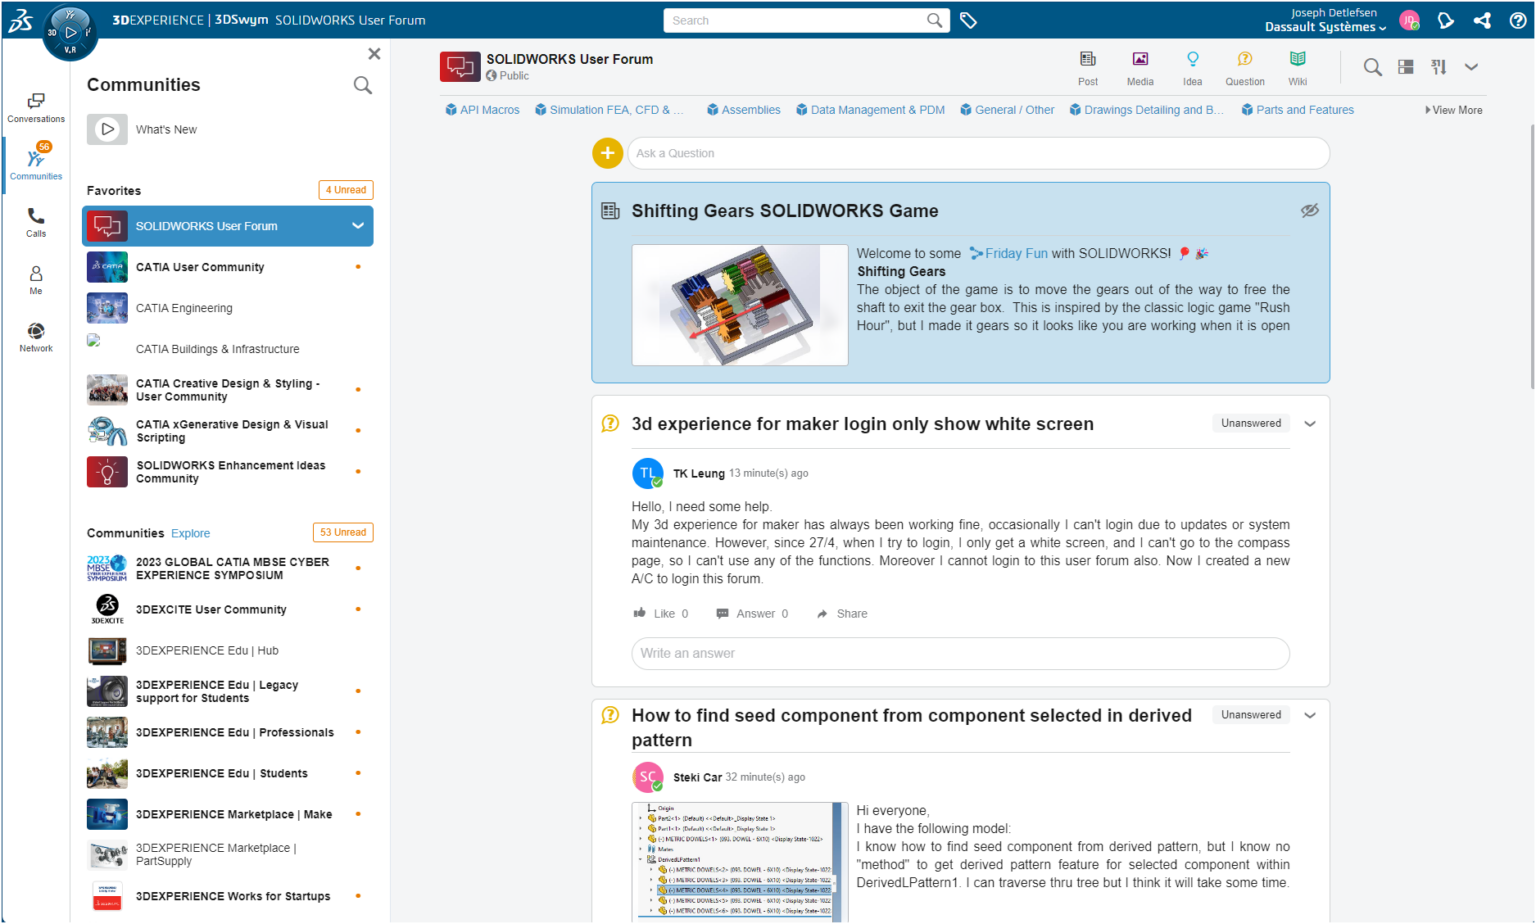The image size is (1536, 924).
Task: Open the Media sharing tool
Action: coord(1140,67)
